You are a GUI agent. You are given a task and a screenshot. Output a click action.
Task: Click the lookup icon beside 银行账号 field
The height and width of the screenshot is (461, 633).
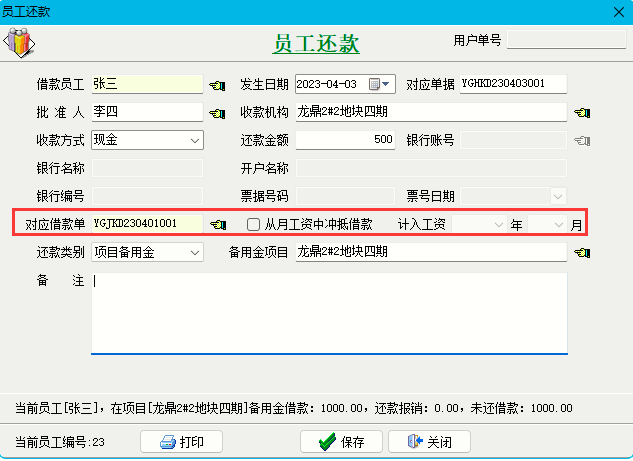(x=581, y=140)
